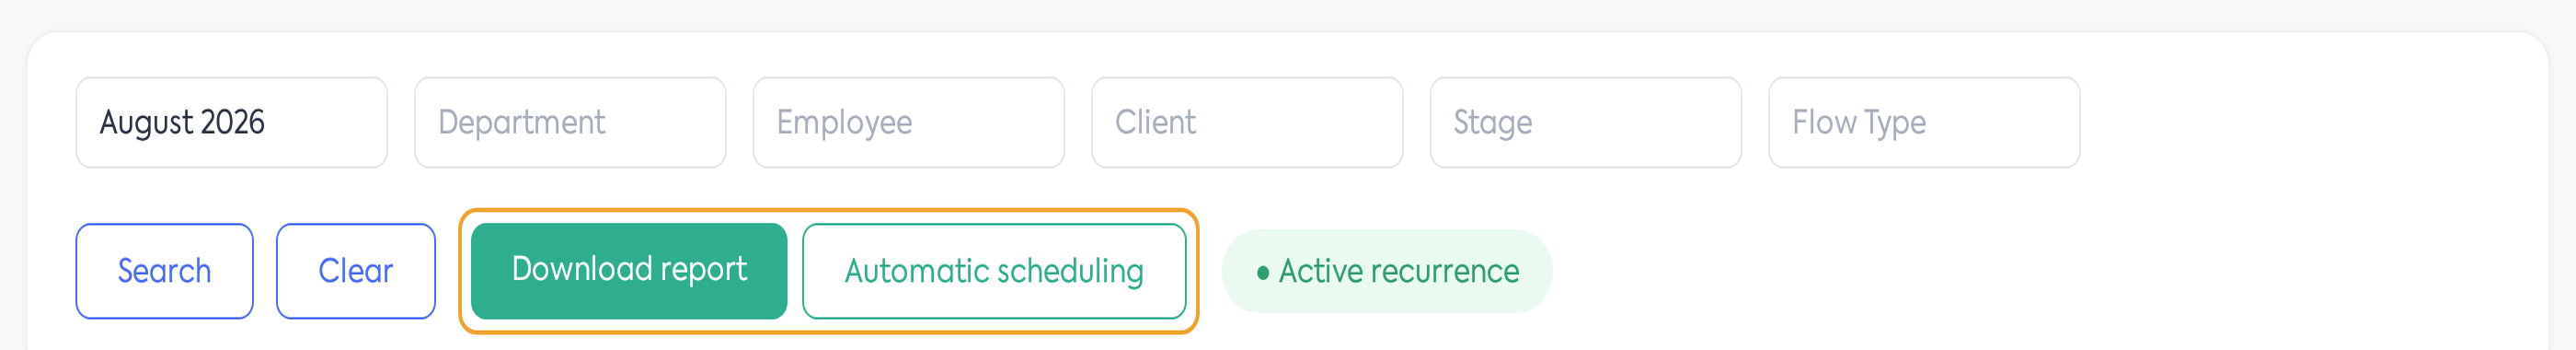The width and height of the screenshot is (2576, 350).
Task: Select the Client filter field
Action: [x=1247, y=122]
